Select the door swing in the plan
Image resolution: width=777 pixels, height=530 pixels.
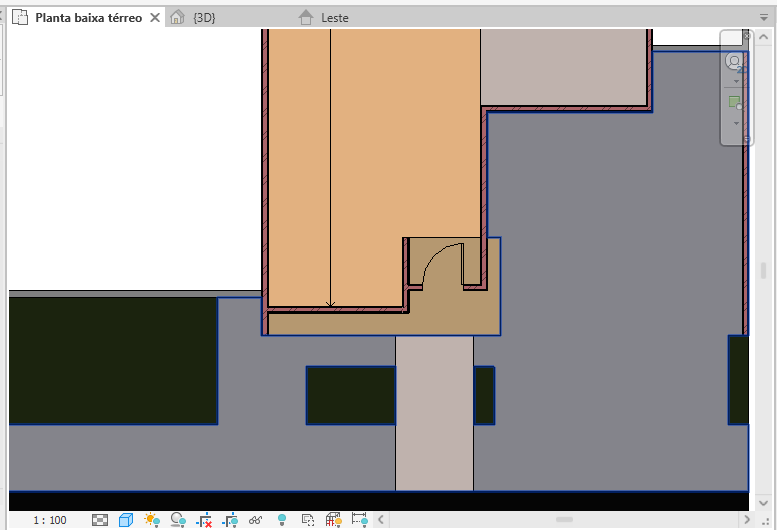pos(443,264)
